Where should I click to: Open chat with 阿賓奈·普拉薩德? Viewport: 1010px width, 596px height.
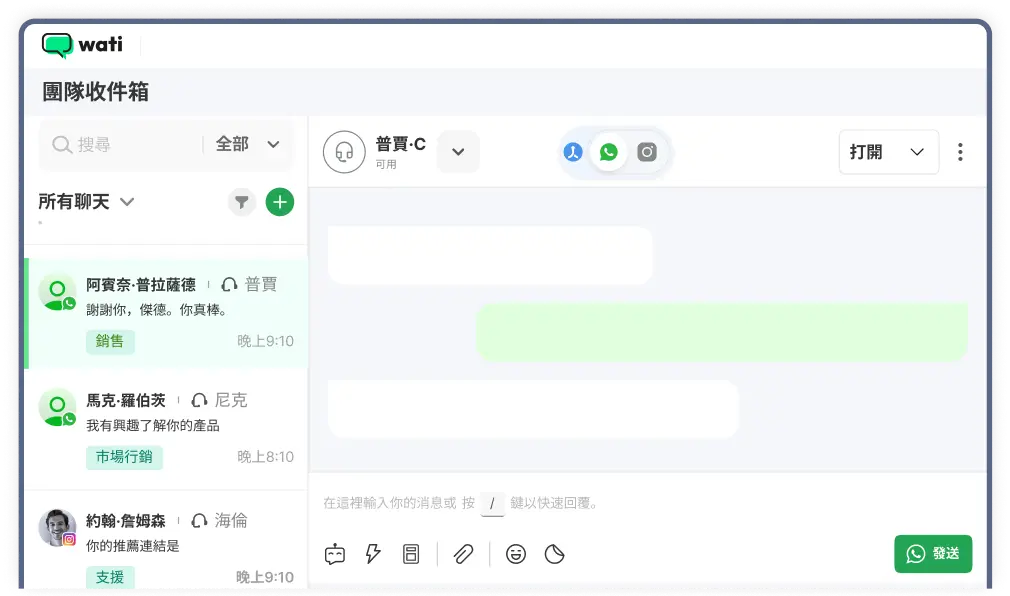coord(166,312)
